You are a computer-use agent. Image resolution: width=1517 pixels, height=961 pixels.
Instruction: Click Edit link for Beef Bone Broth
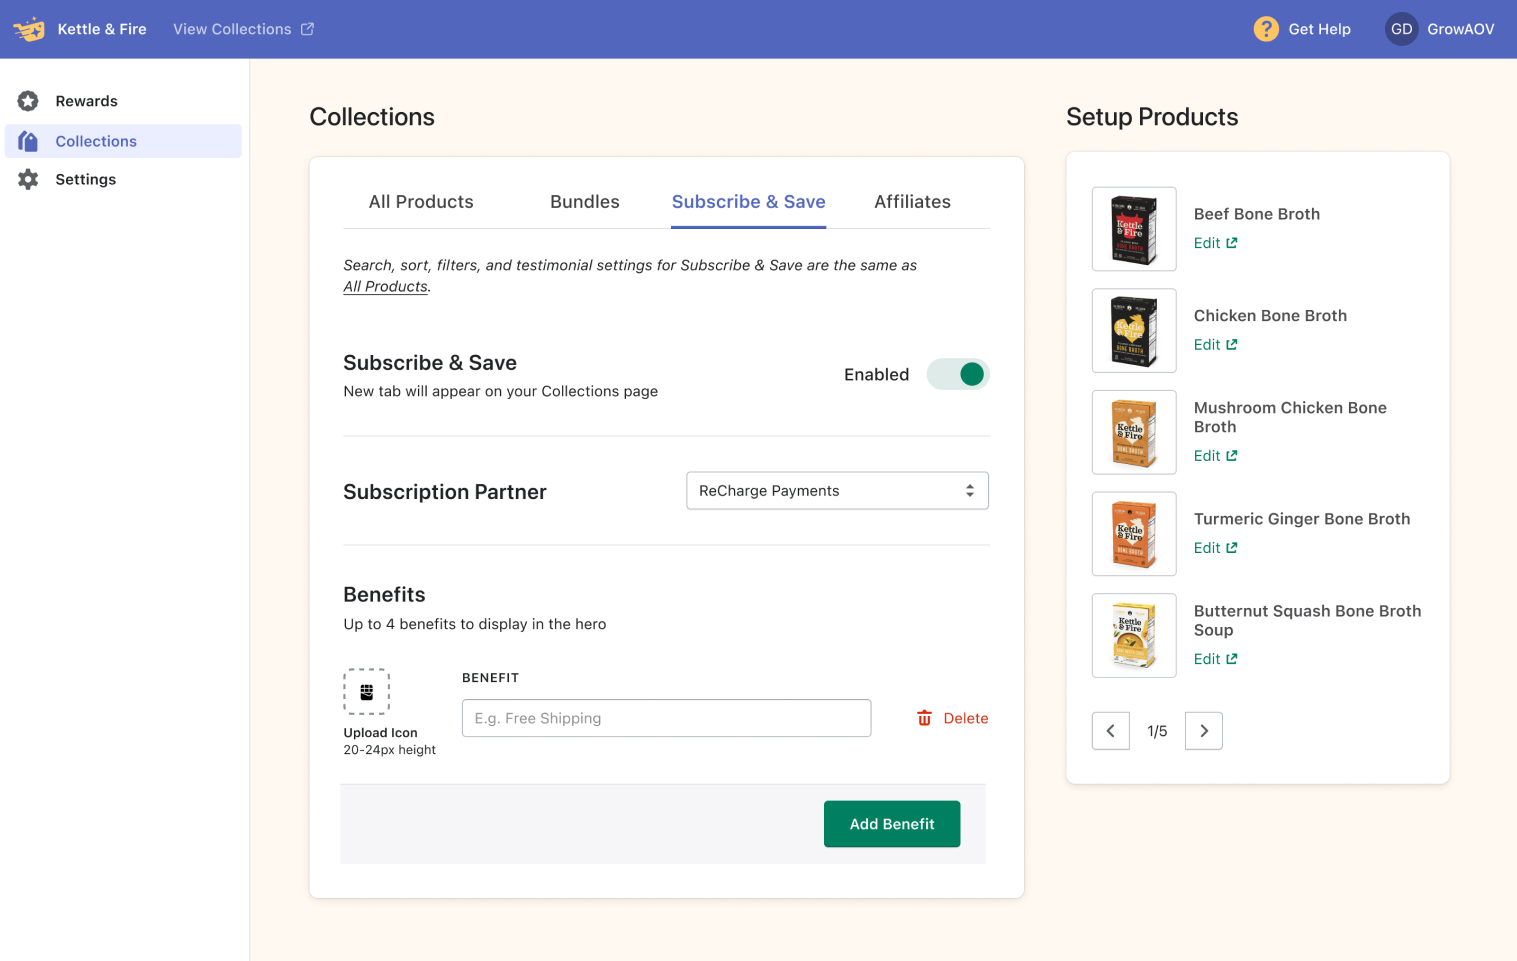[1215, 243]
